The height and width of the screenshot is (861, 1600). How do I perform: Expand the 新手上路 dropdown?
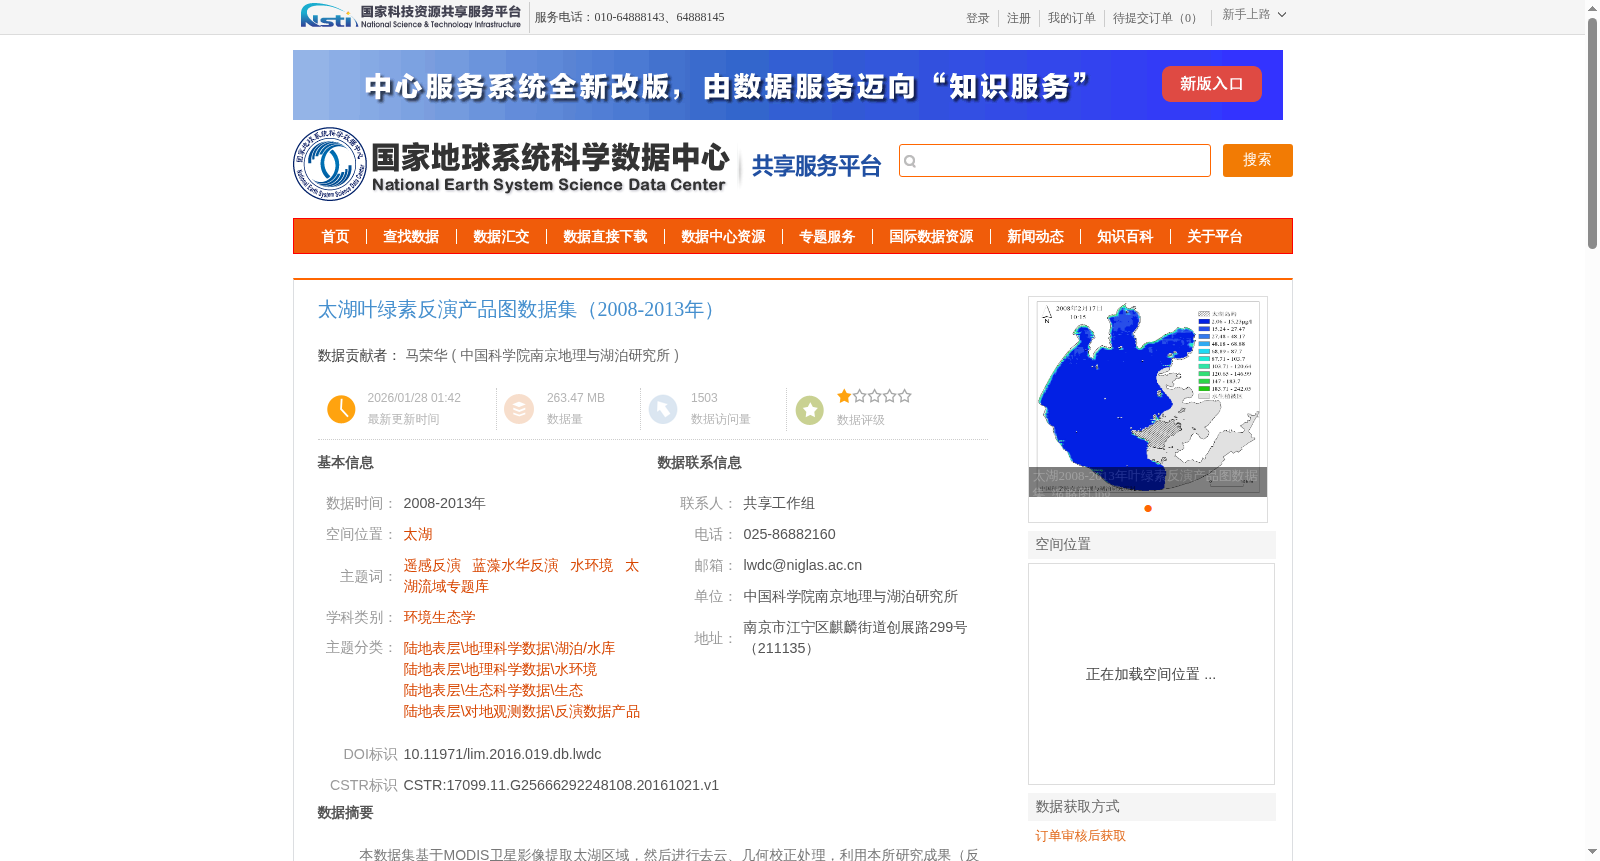tap(1254, 15)
